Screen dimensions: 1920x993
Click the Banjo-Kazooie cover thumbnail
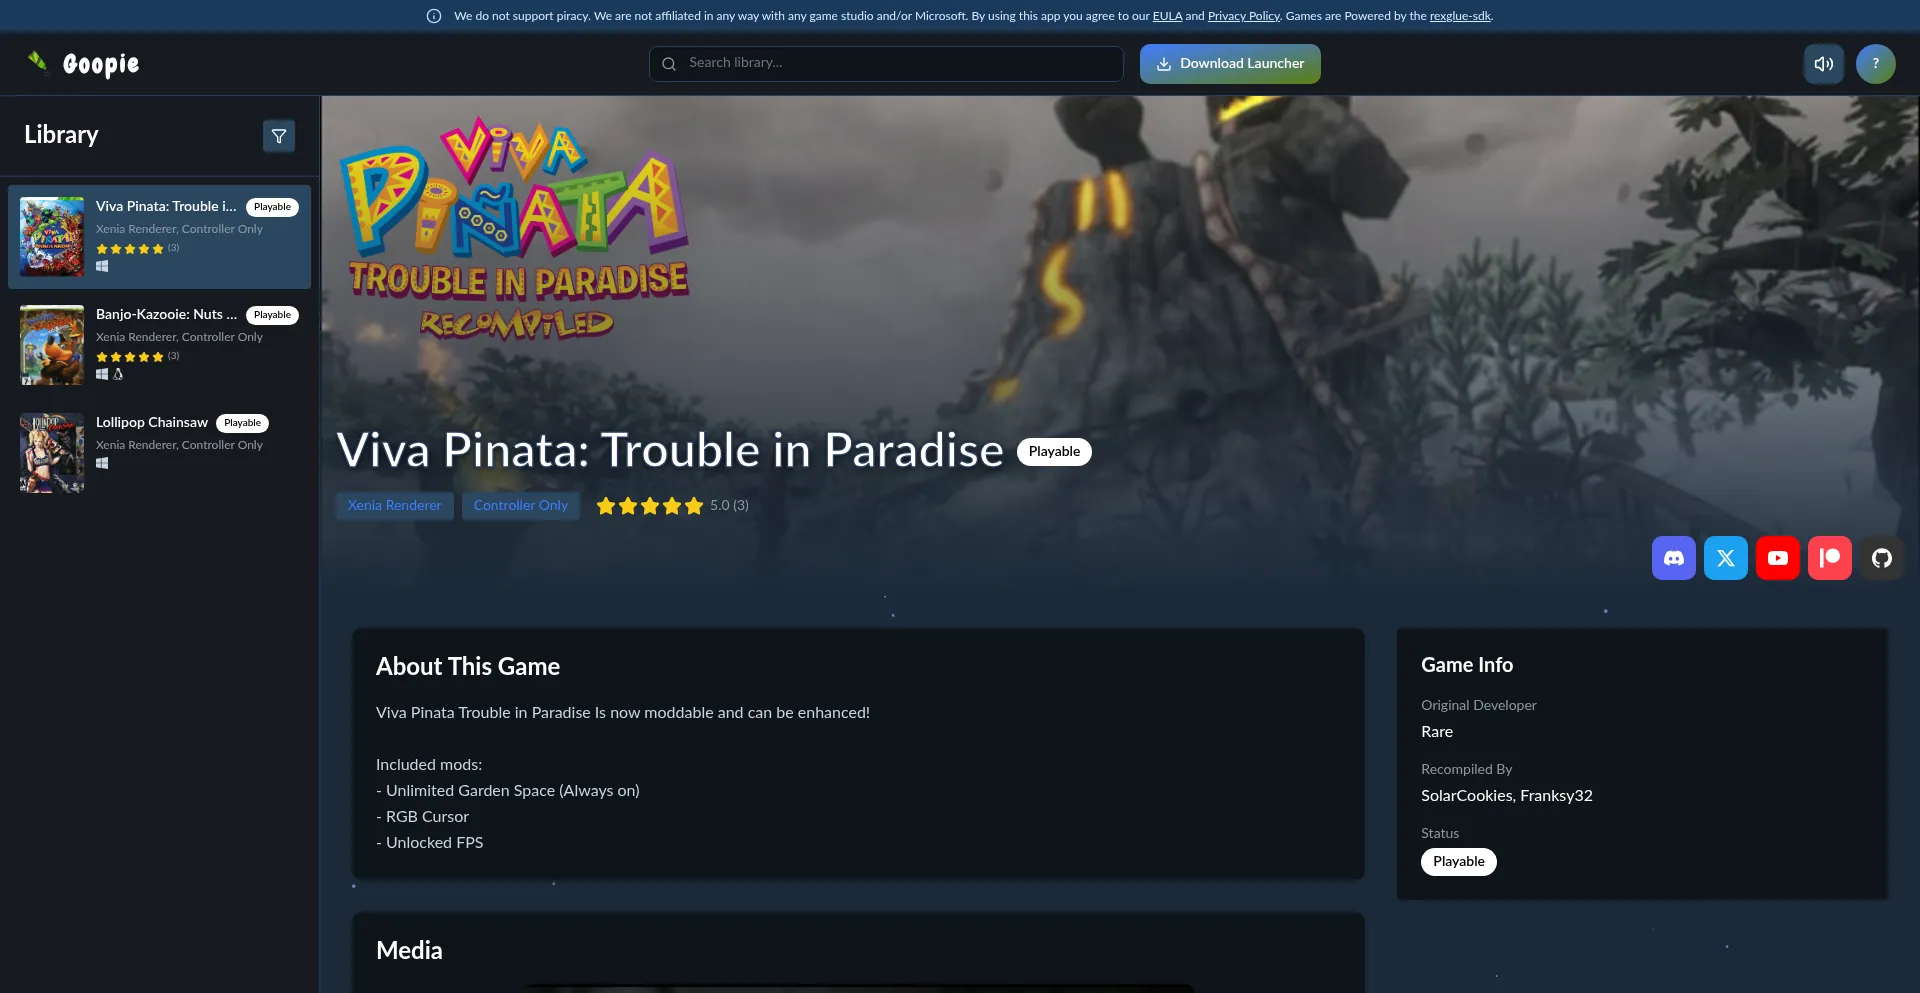tap(52, 345)
